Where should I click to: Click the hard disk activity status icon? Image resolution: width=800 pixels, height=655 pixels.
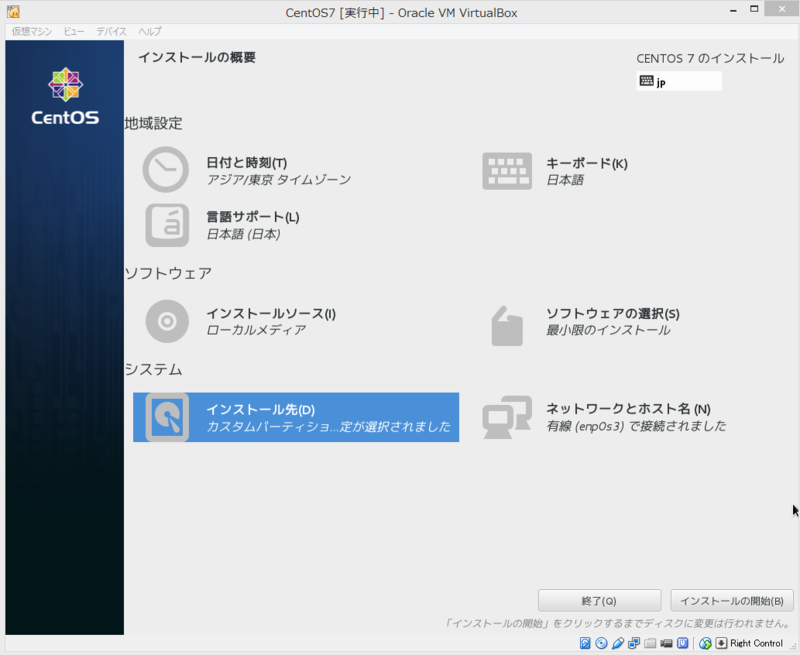[583, 644]
